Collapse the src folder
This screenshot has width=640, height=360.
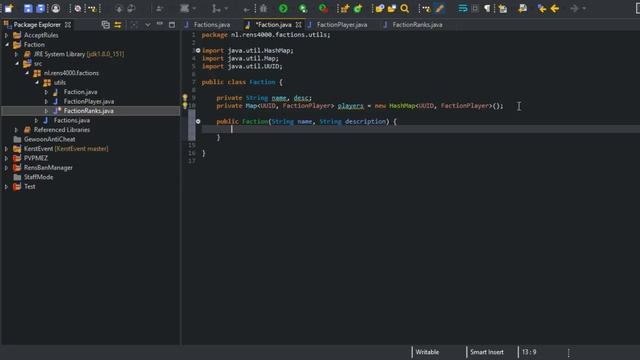(x=17, y=64)
